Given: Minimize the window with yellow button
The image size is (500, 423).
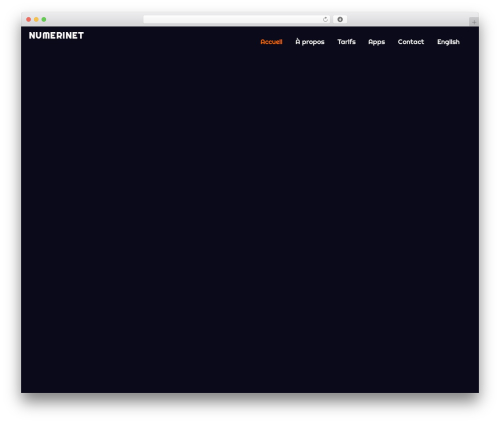Looking at the screenshot, I should click(x=36, y=19).
